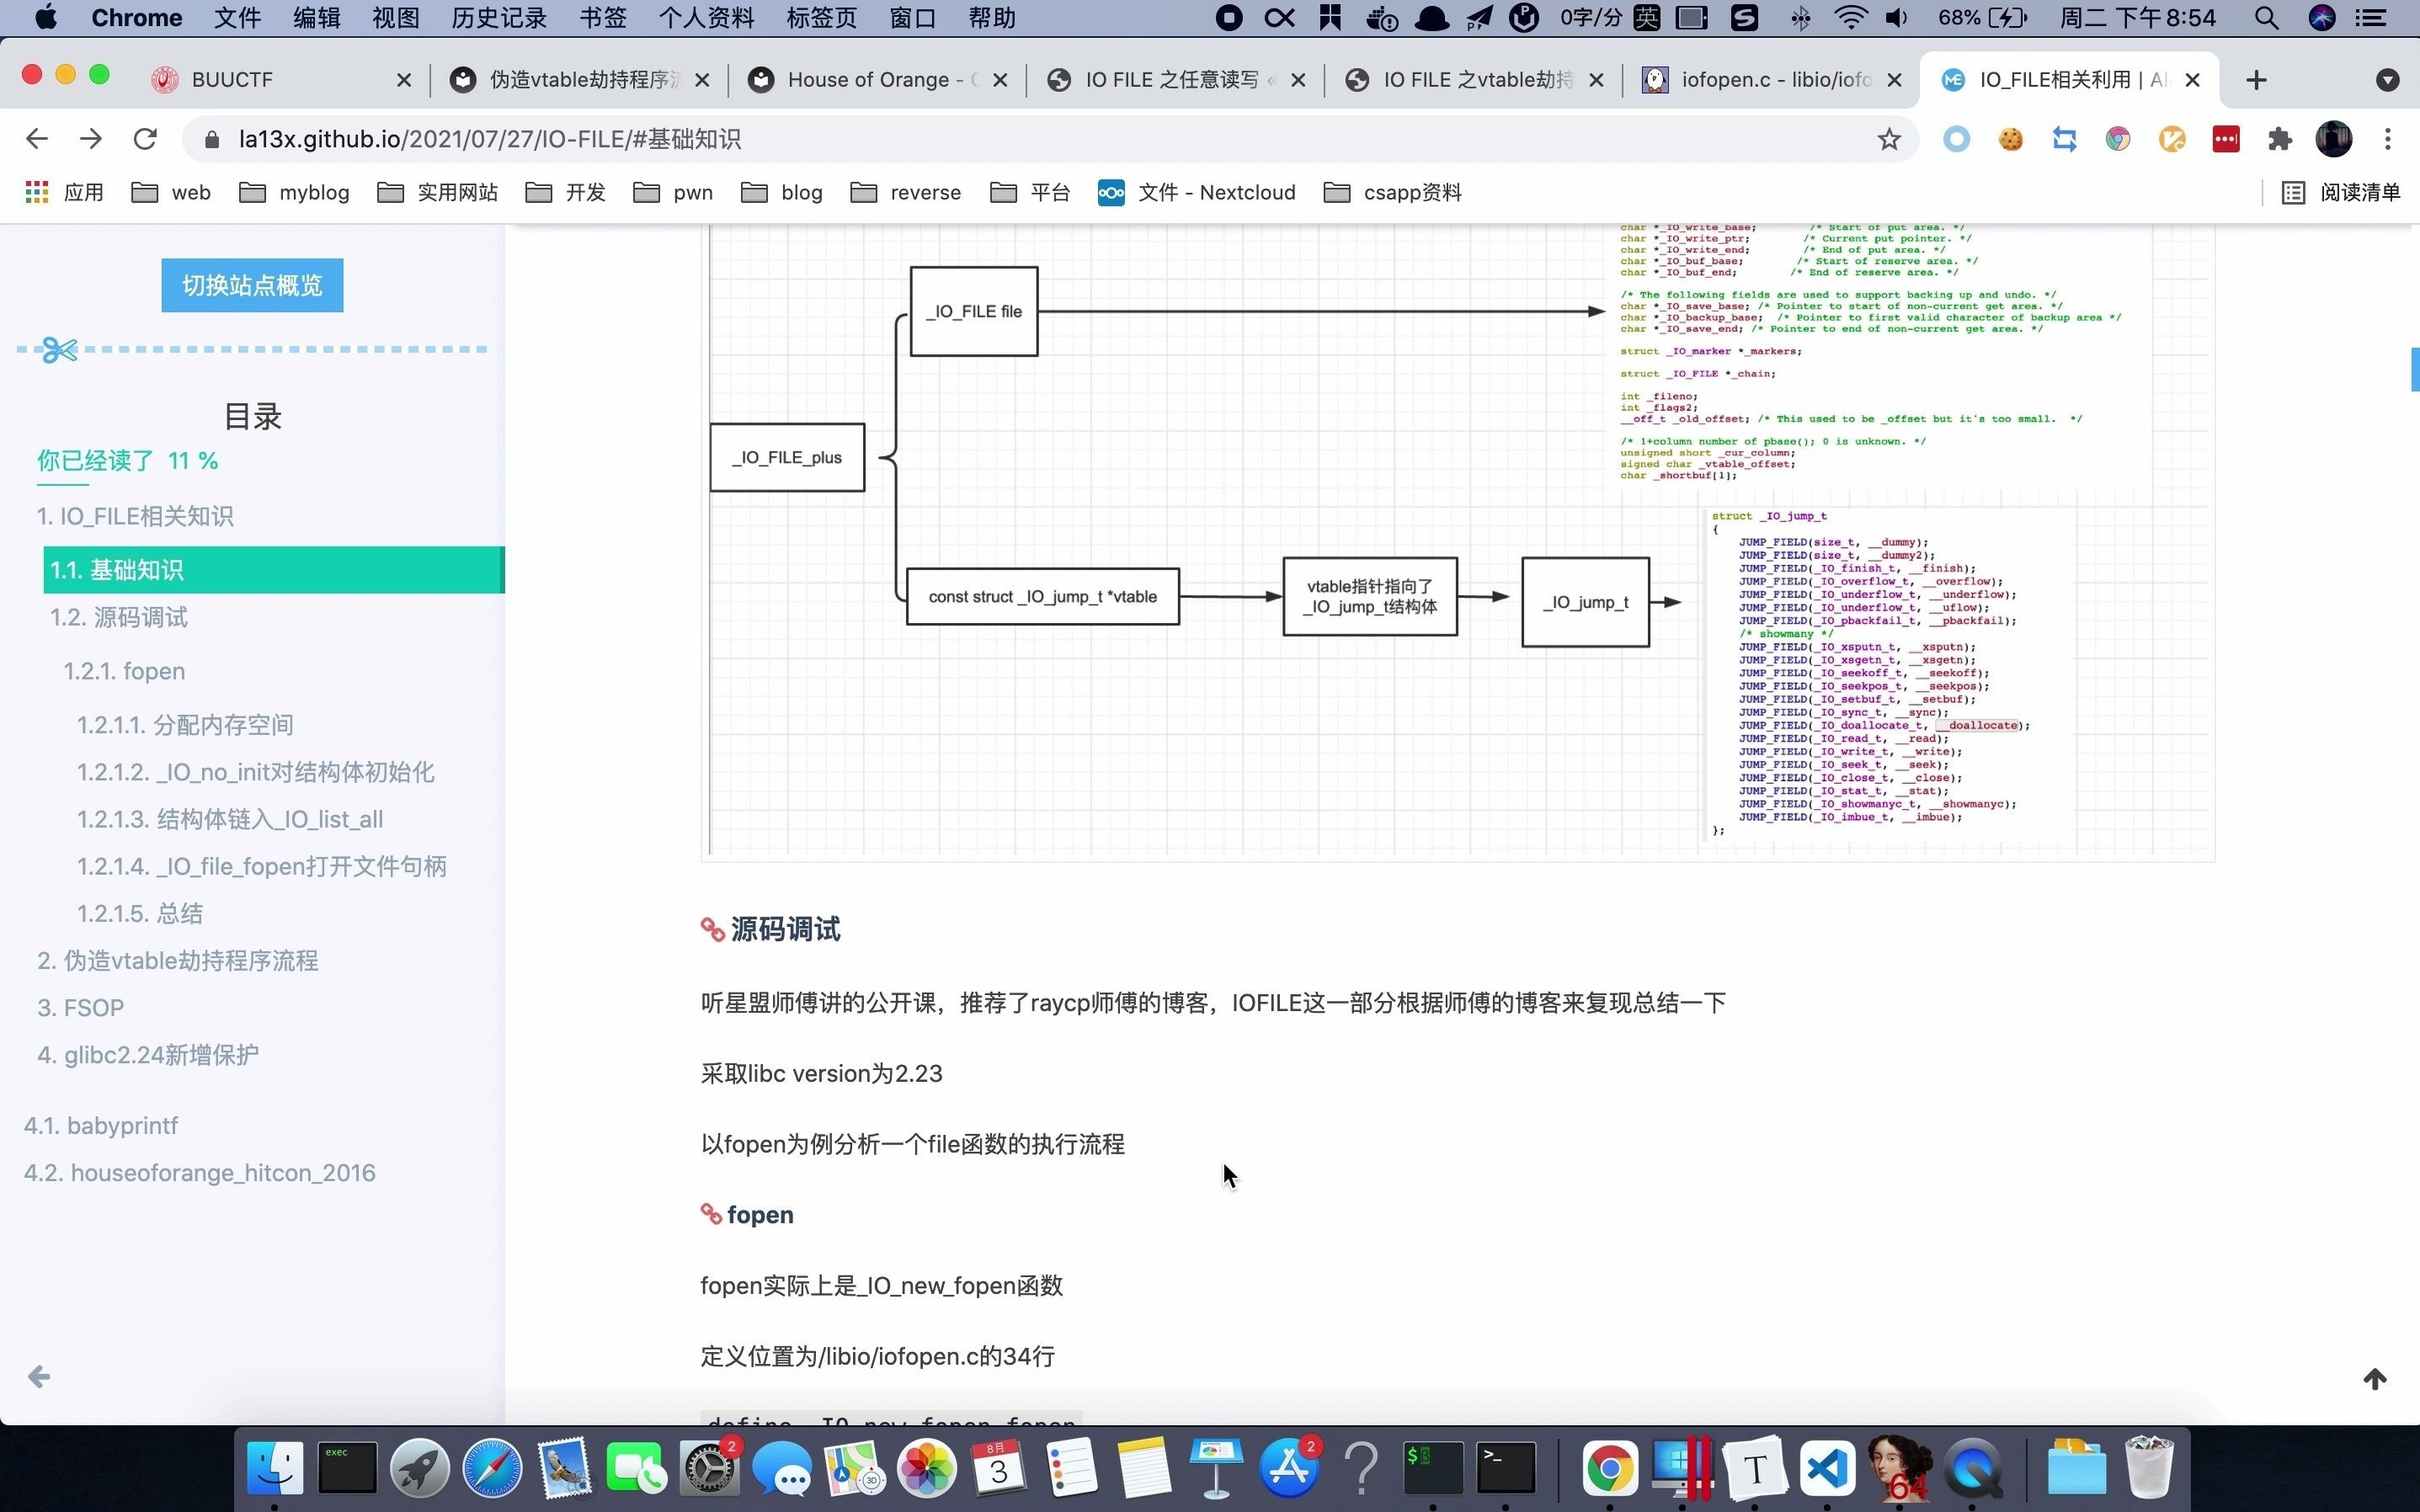Click the page scrollbar position indicator
This screenshot has height=1512, width=2420.
2413,369
